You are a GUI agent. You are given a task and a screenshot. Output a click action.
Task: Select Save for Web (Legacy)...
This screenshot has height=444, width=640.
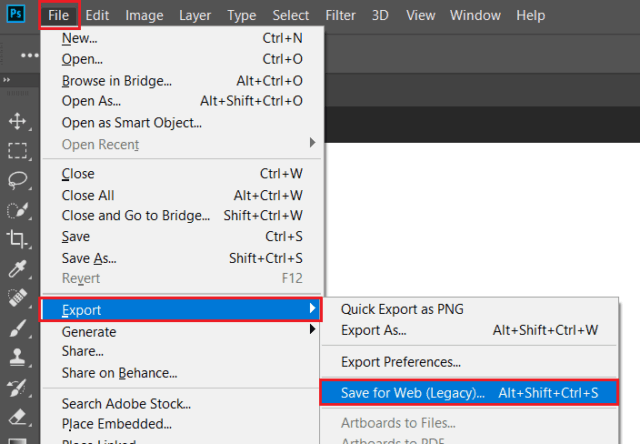tap(469, 393)
